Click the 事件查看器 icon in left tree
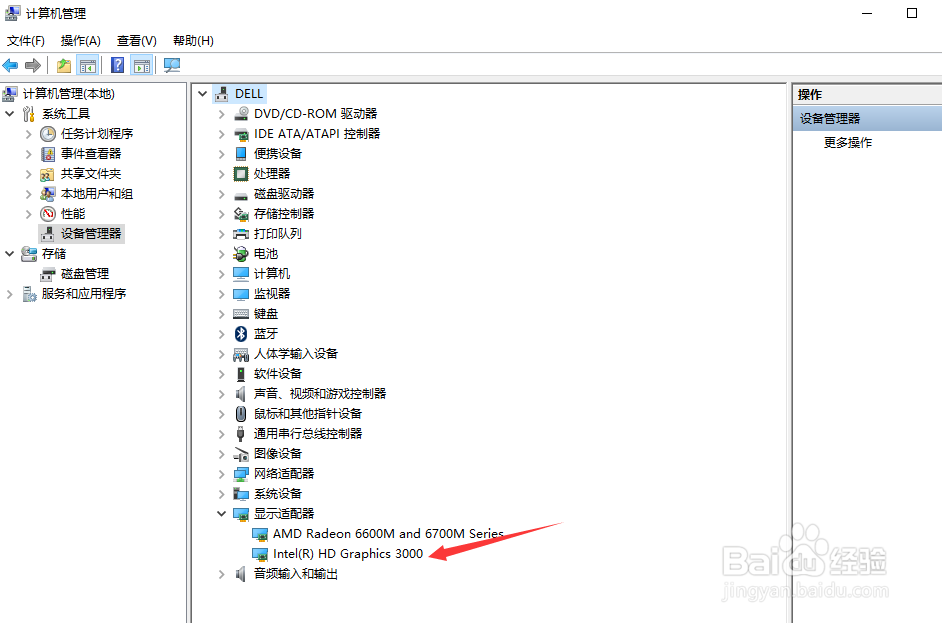942x623 pixels. [x=48, y=154]
